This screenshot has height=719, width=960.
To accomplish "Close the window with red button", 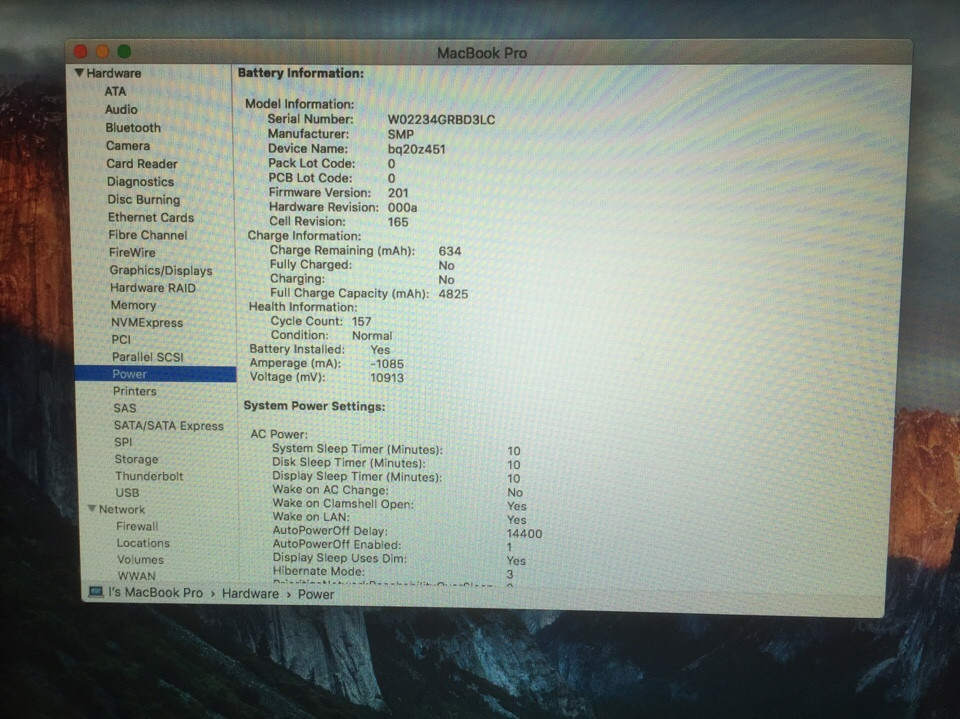I will [x=81, y=51].
